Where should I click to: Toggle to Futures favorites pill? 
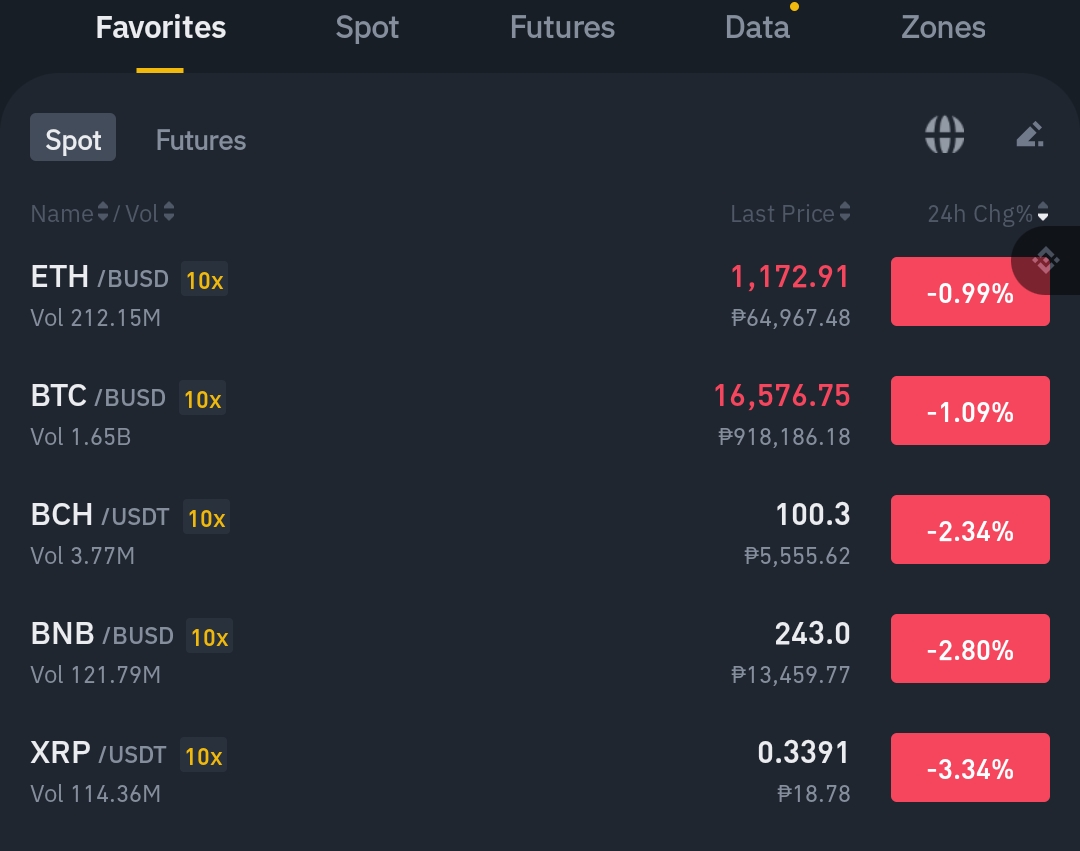pos(200,140)
